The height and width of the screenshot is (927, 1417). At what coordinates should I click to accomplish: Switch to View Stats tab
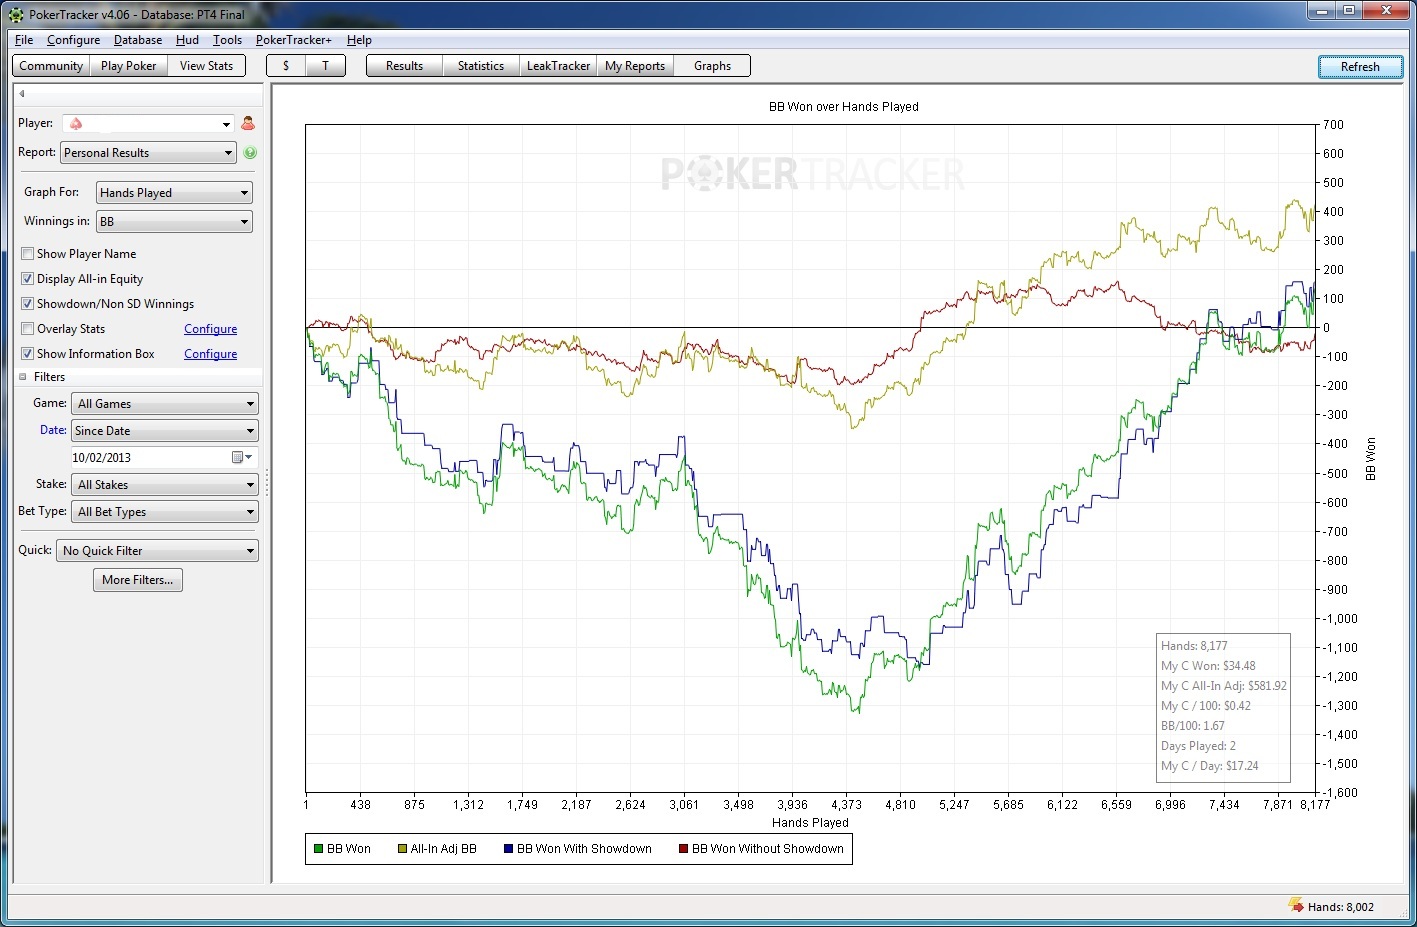click(206, 66)
